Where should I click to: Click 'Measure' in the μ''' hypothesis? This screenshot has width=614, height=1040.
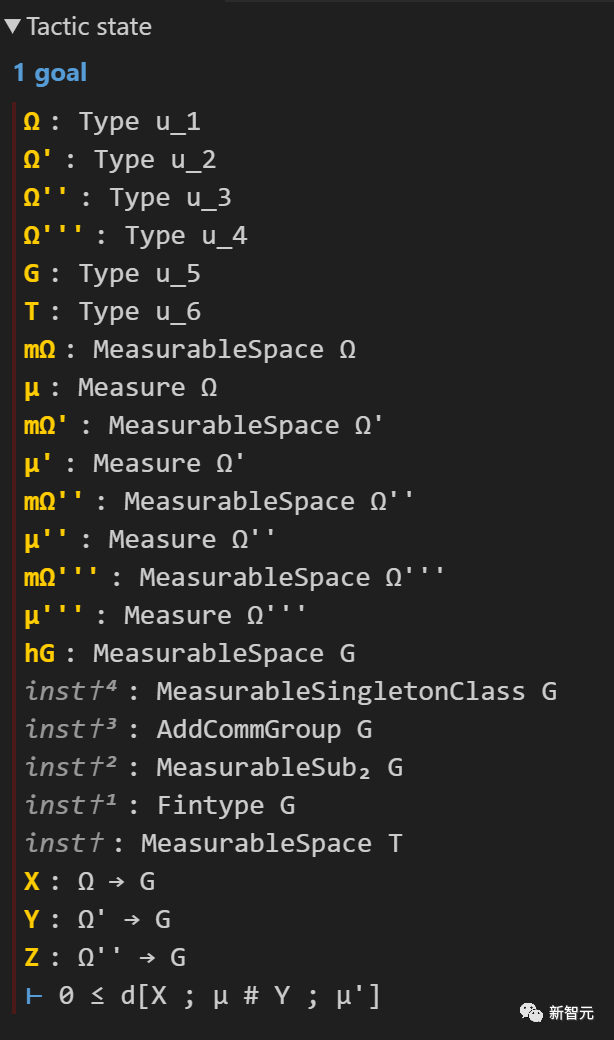coord(177,616)
